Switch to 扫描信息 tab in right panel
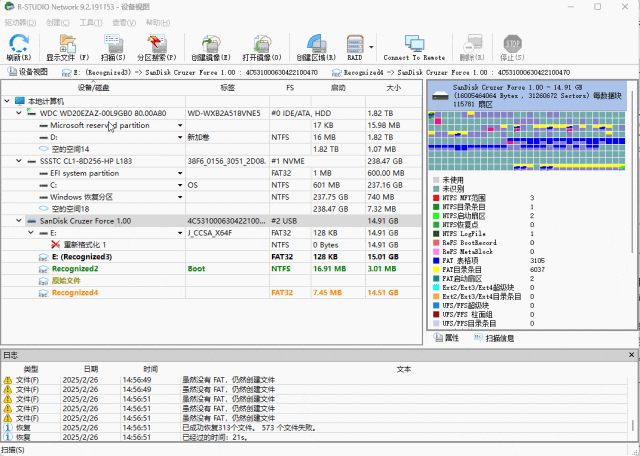640x456 pixels. [x=494, y=338]
